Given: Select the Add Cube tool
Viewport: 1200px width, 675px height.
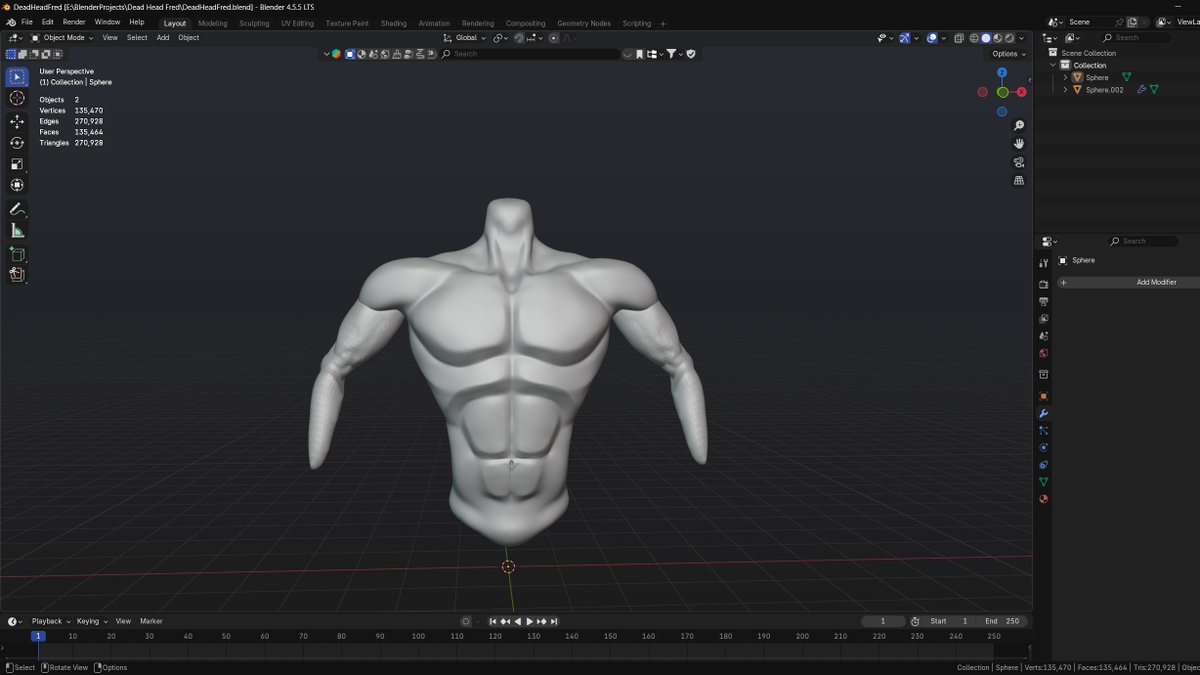Looking at the screenshot, I should (x=17, y=254).
